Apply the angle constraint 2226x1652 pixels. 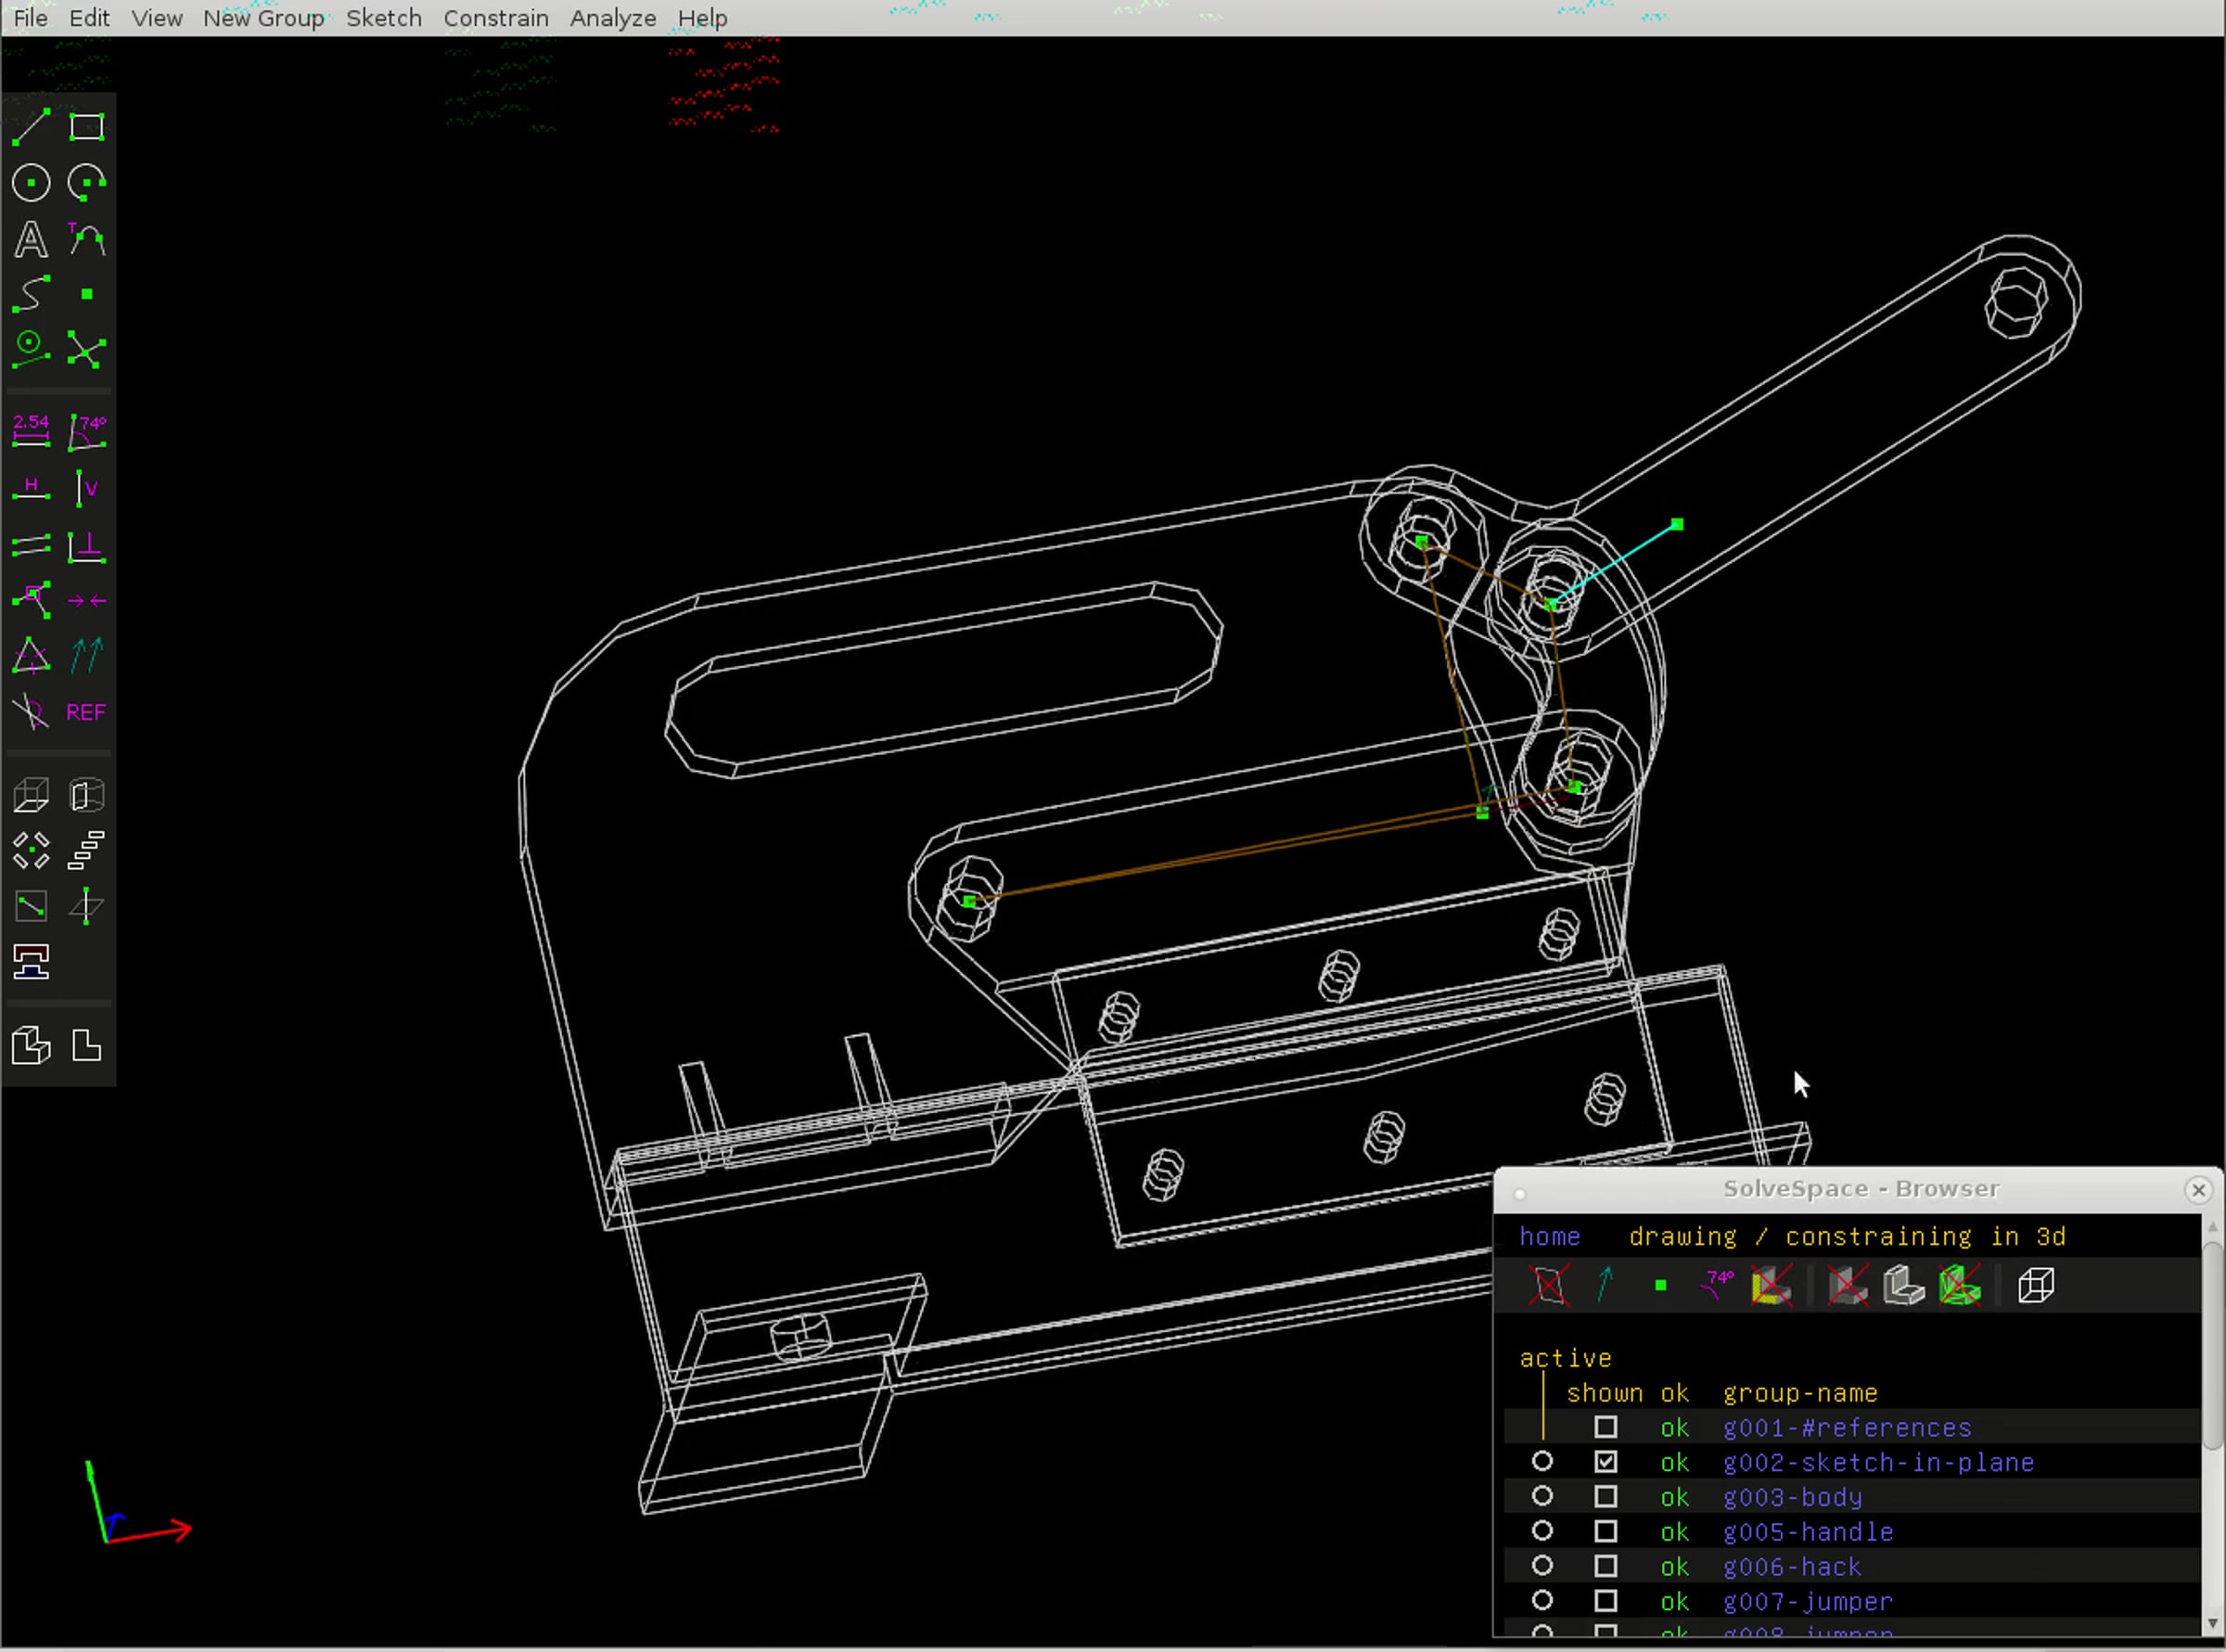[87, 431]
